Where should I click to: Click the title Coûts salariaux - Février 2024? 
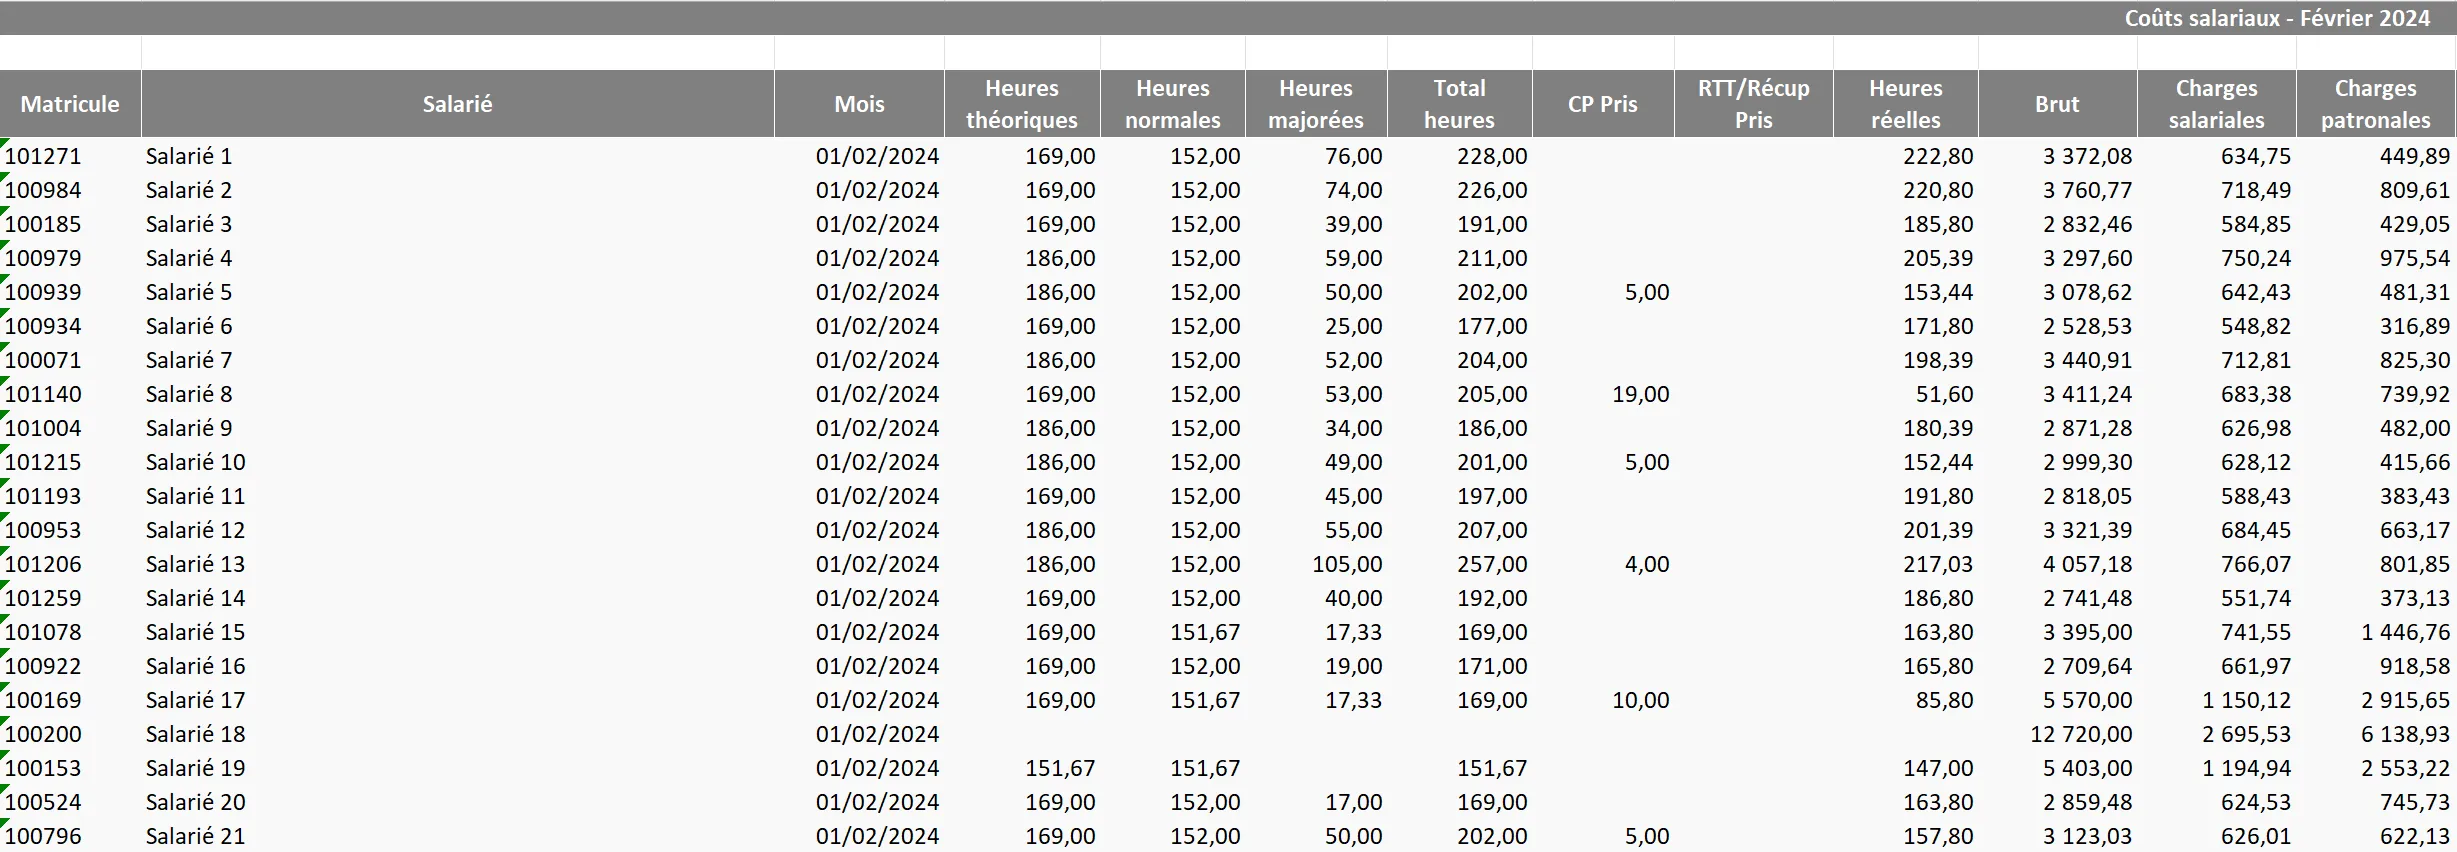[x=2277, y=18]
